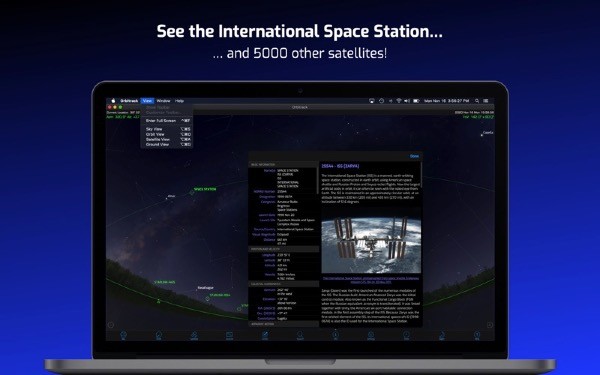Open the Search magnifier in bottom toolbar

pyautogui.click(x=300, y=334)
